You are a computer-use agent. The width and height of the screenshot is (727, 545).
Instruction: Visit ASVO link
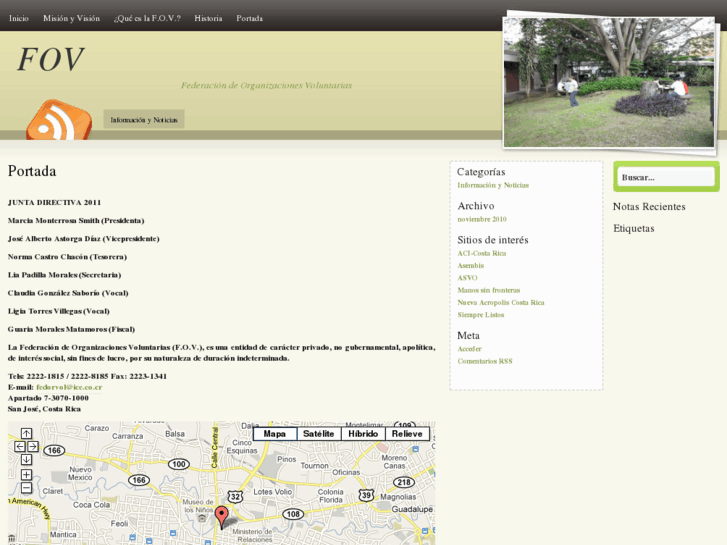pos(467,278)
